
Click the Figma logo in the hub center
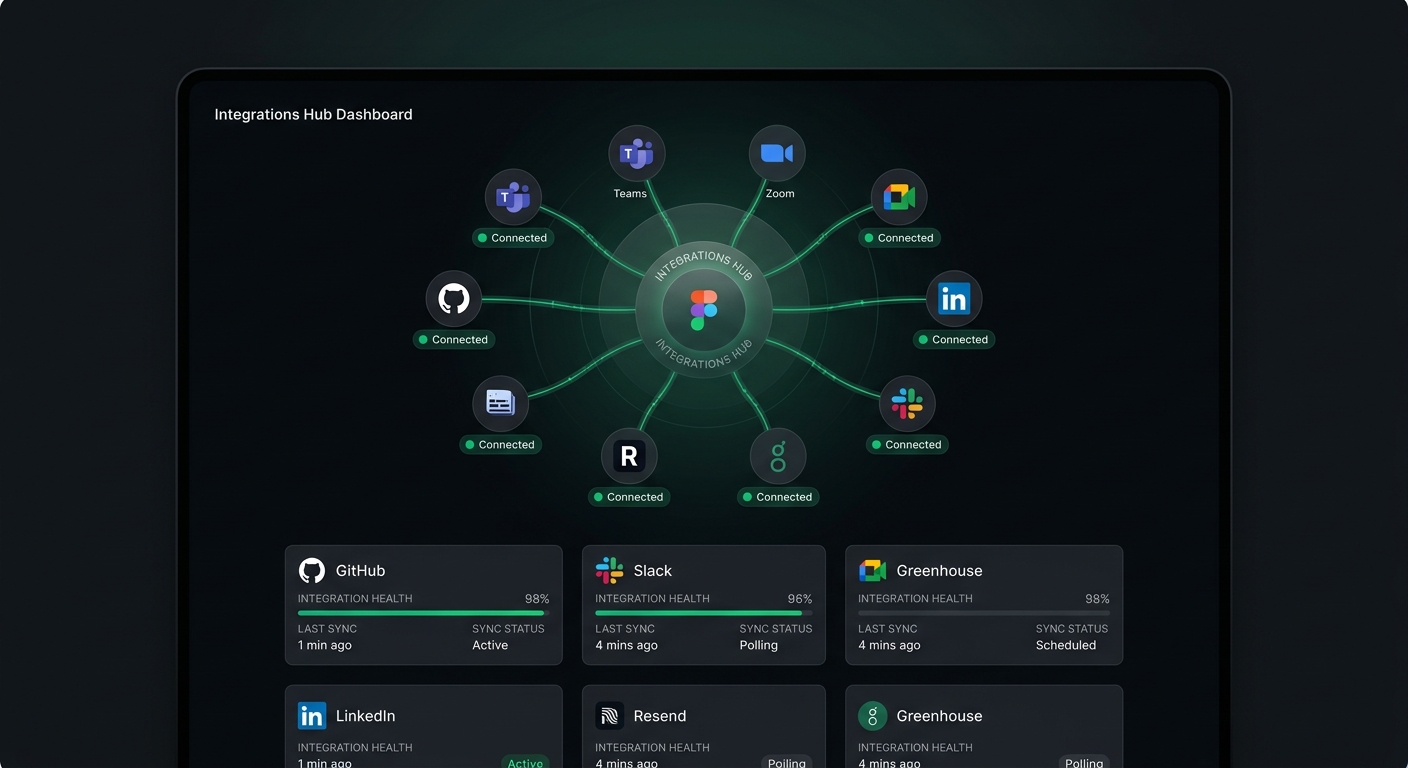click(704, 310)
